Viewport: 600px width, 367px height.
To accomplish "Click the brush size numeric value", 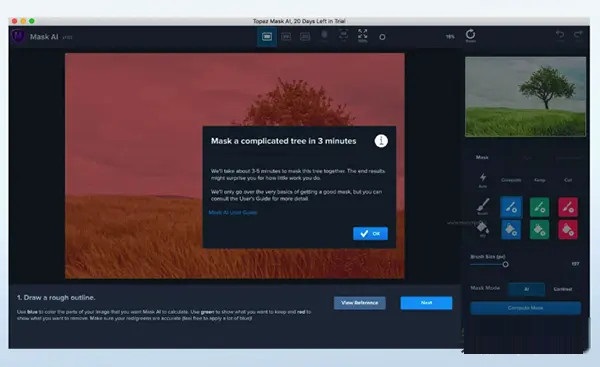I will coord(575,264).
